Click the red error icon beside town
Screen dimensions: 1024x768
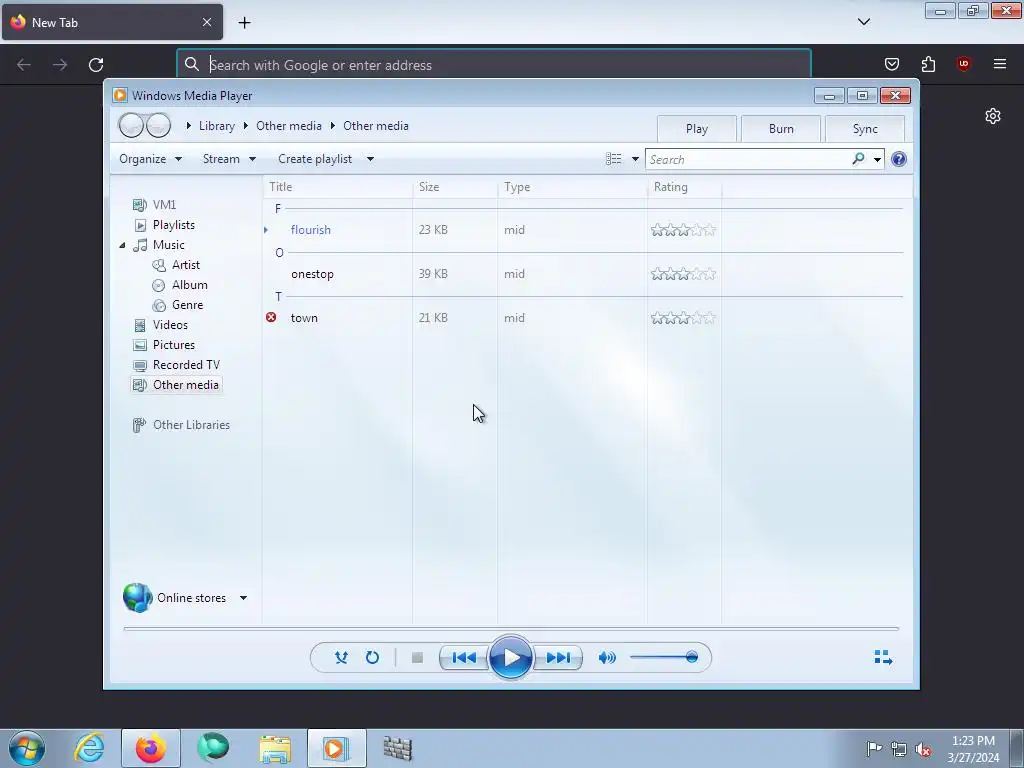coord(271,317)
